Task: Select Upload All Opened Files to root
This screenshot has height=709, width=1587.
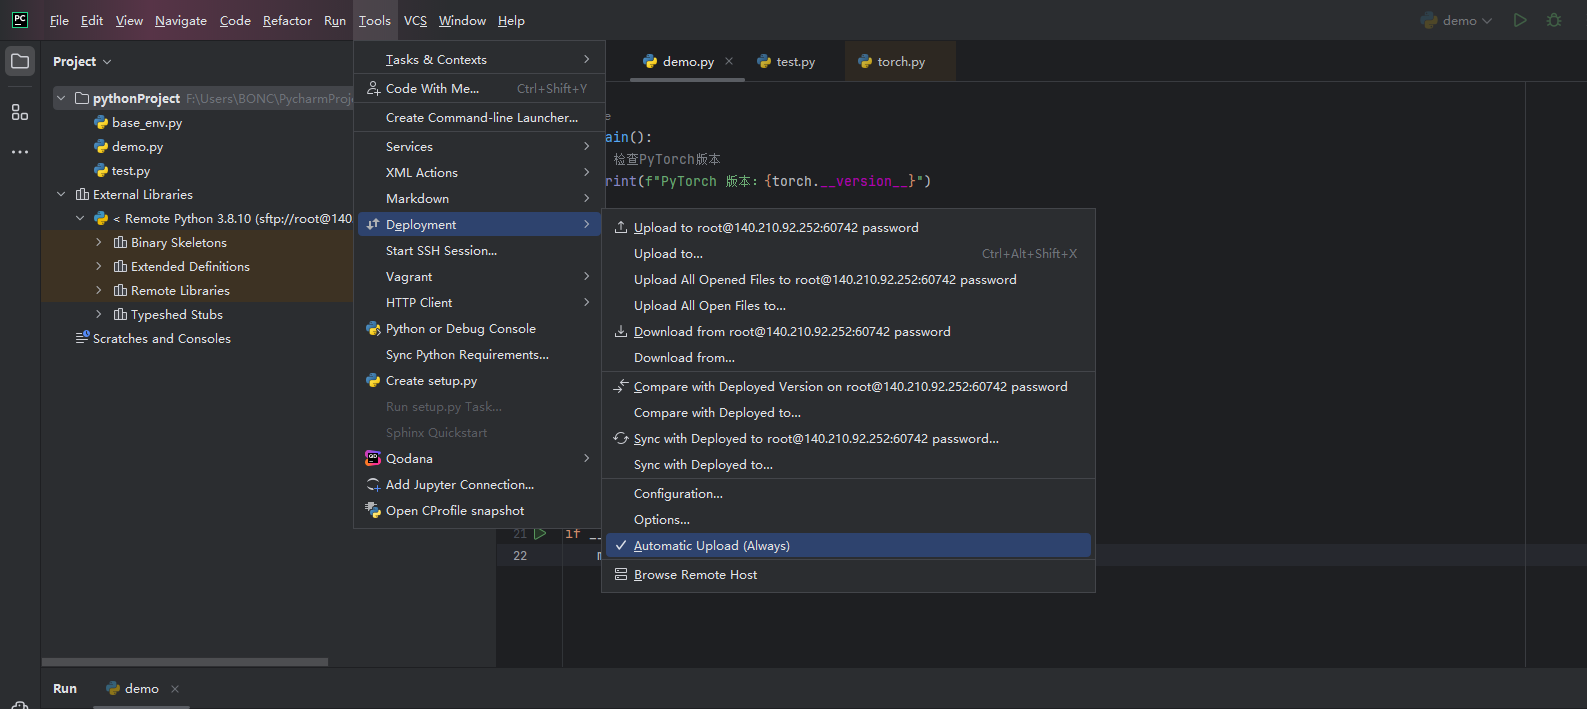Action: pyautogui.click(x=848, y=279)
